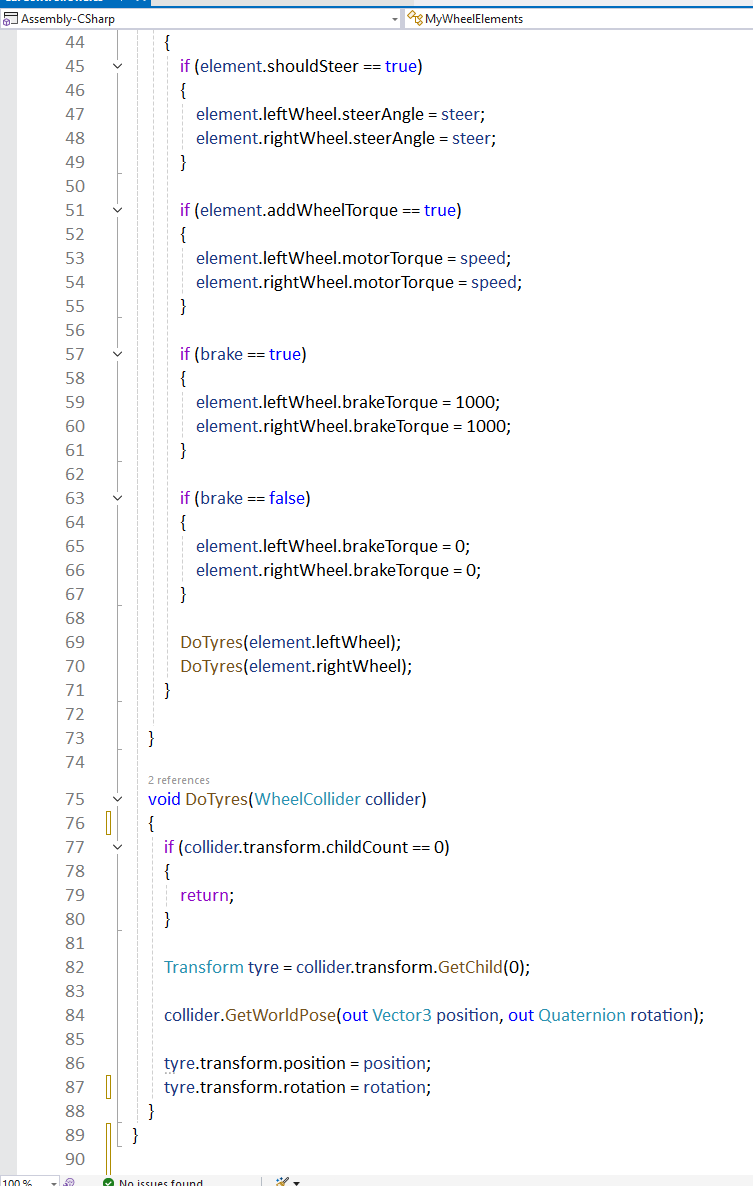Open the Assembly-CSharp project dropdown arrow

(394, 18)
